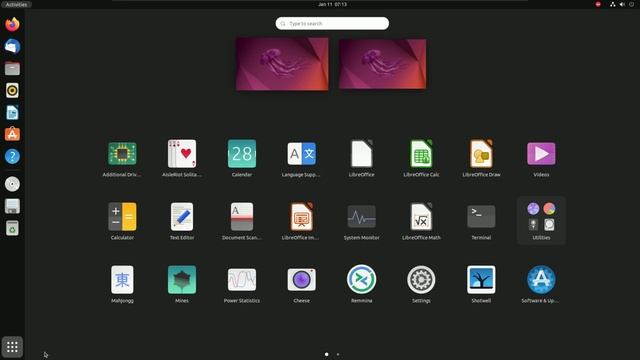Screen dimensions: 640x360
Task: Open LibreOffice Writer from the dock
Action: [x=12, y=112]
